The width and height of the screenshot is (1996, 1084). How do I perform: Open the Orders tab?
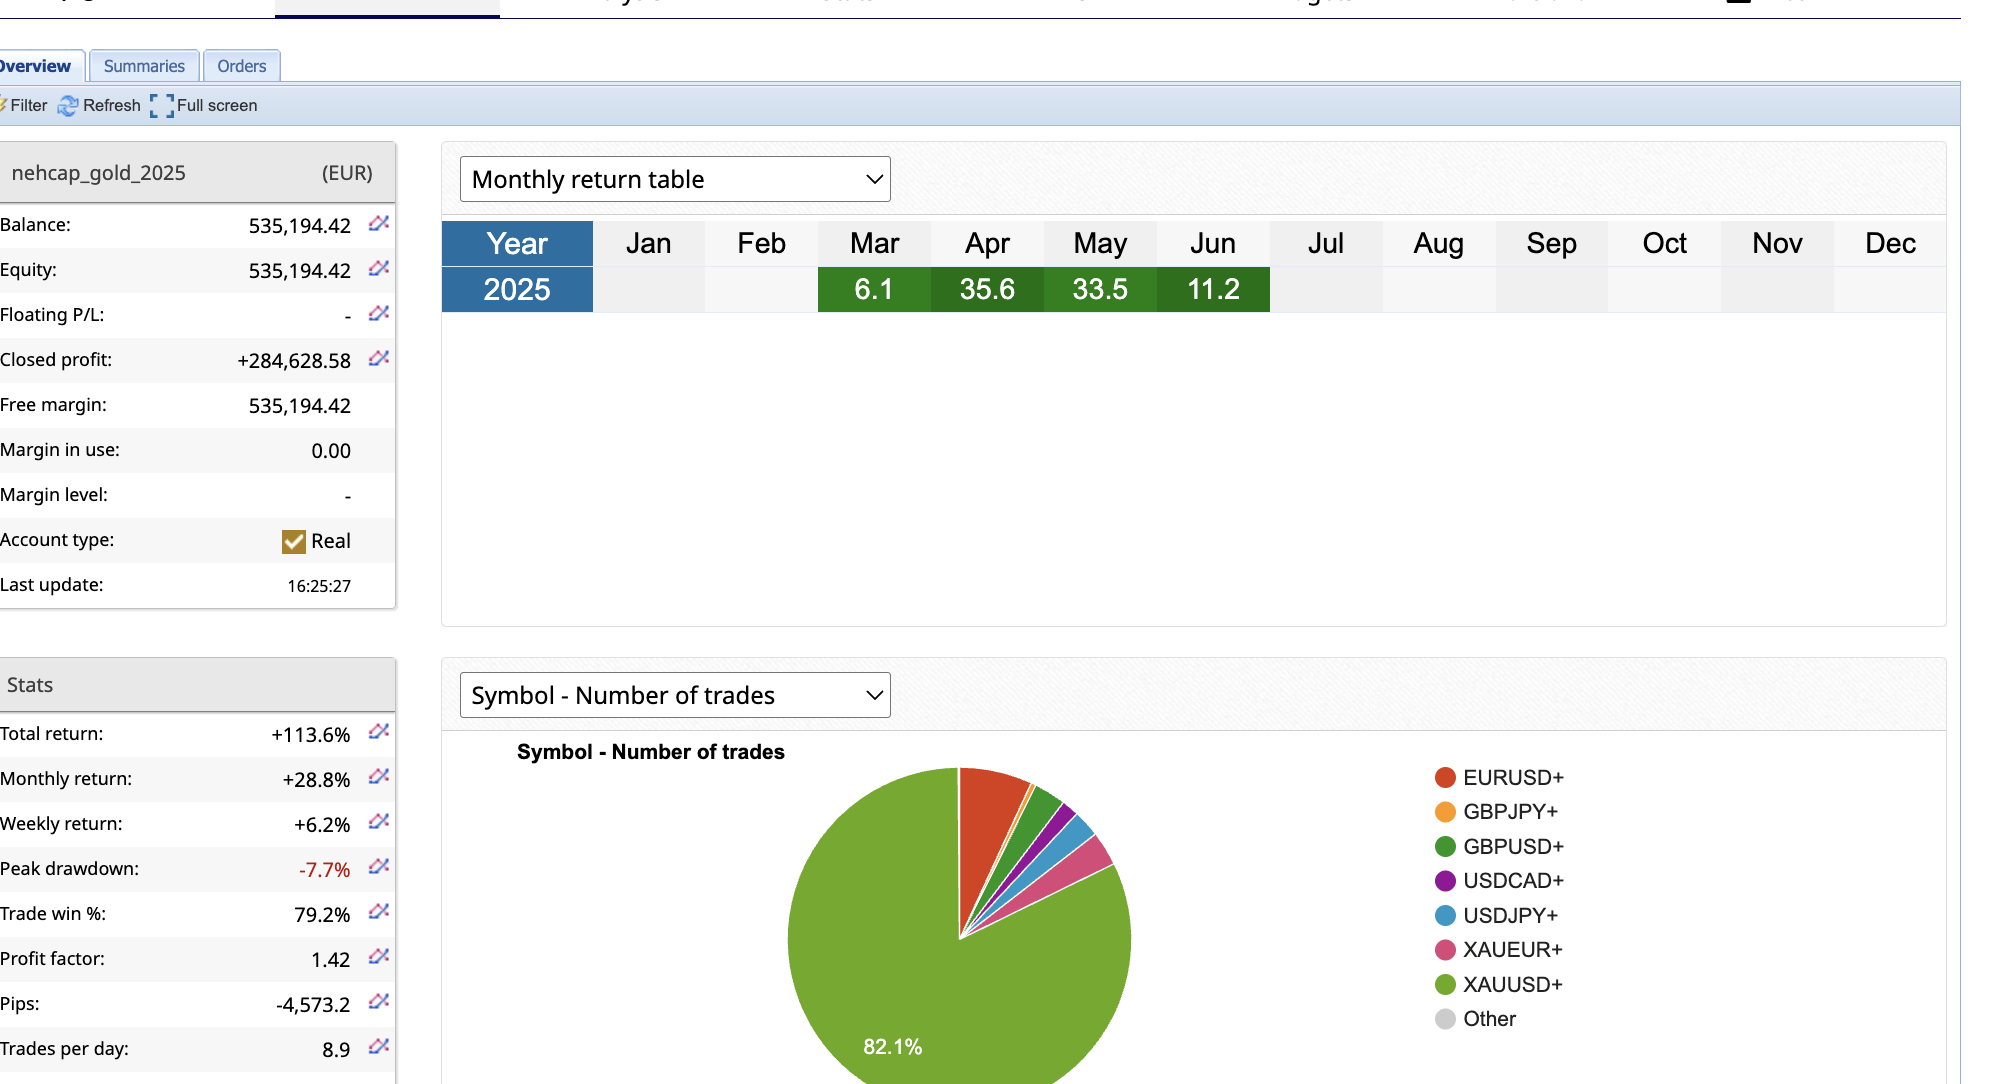click(x=241, y=66)
